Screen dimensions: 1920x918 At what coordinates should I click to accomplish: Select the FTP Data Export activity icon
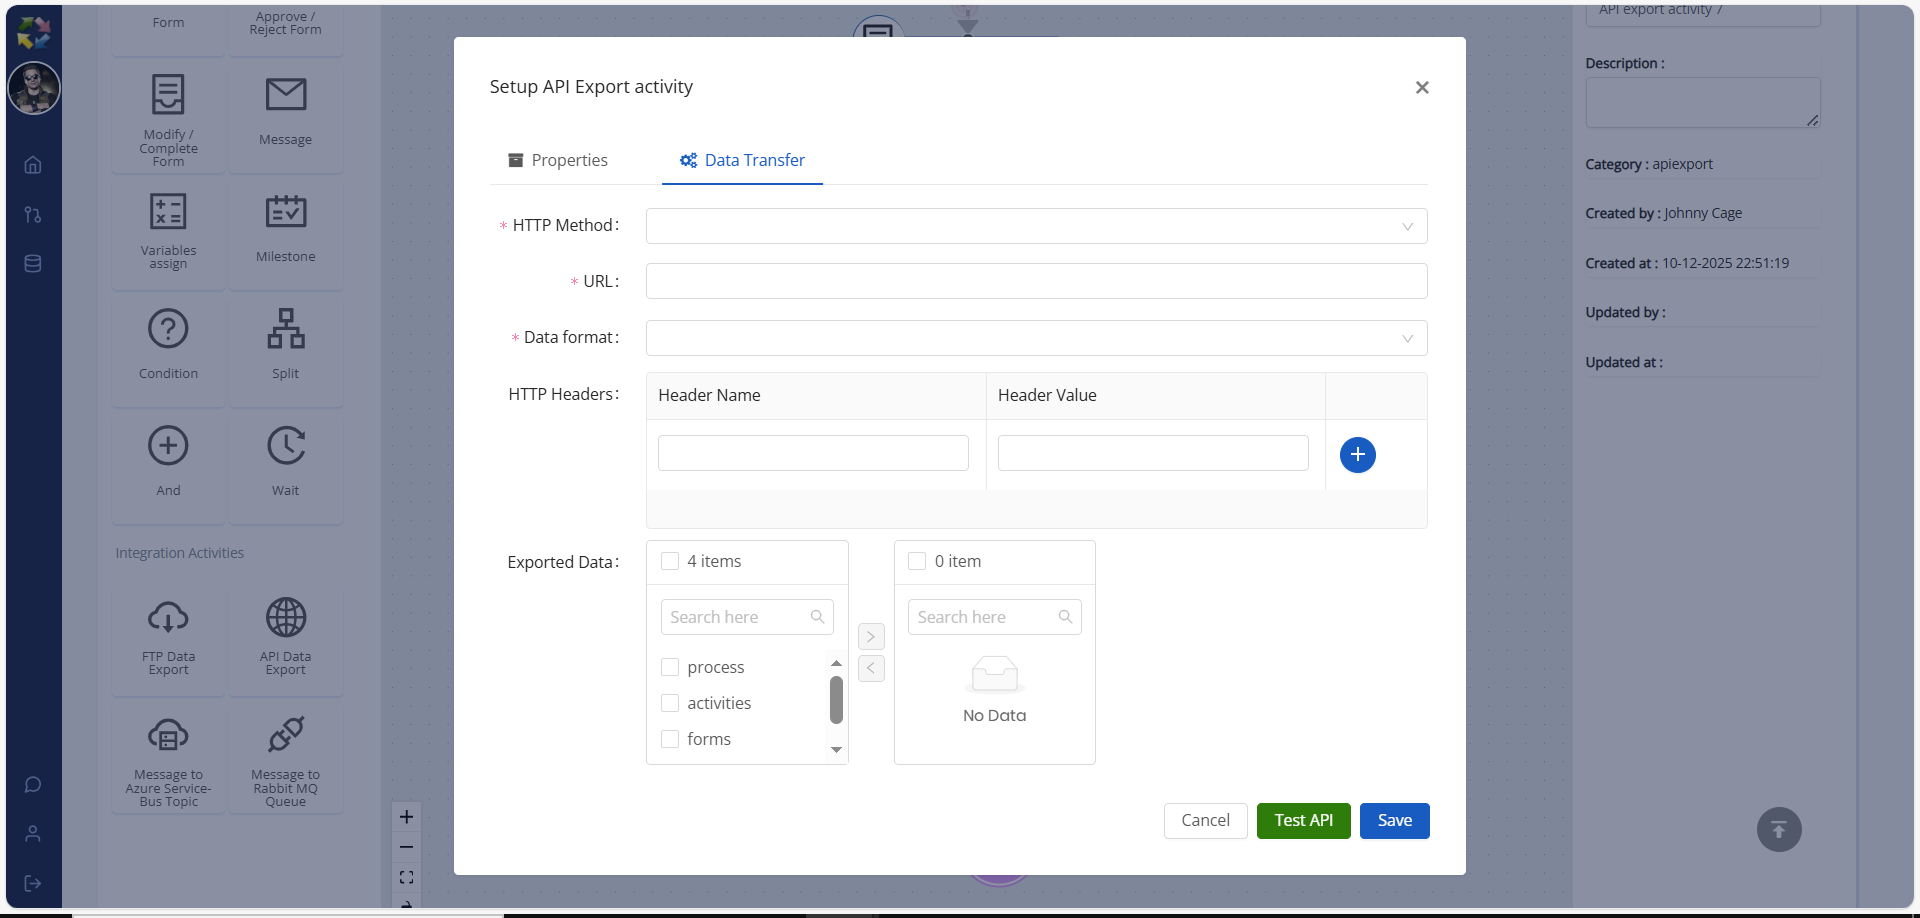click(168, 618)
